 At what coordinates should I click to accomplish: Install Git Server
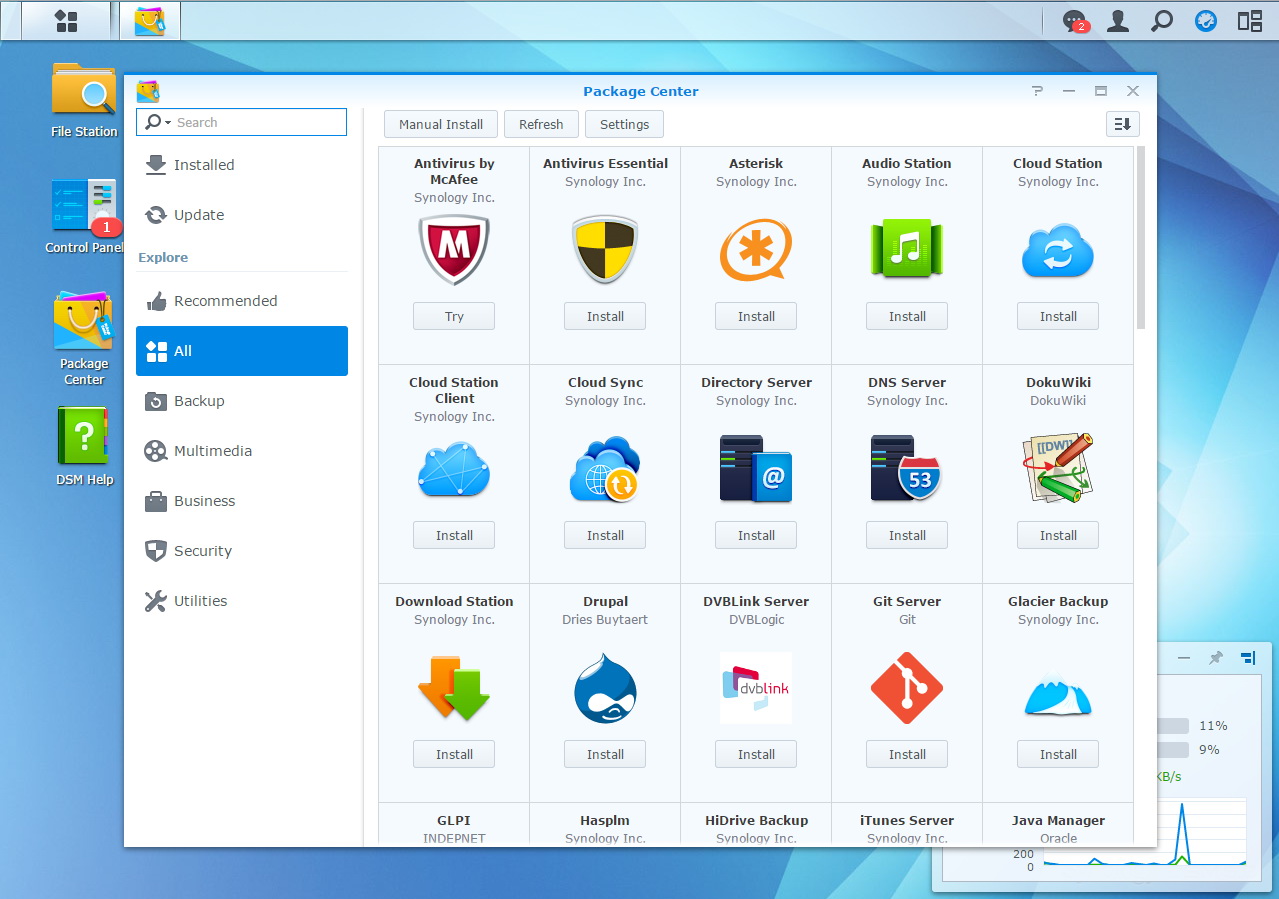coord(907,754)
